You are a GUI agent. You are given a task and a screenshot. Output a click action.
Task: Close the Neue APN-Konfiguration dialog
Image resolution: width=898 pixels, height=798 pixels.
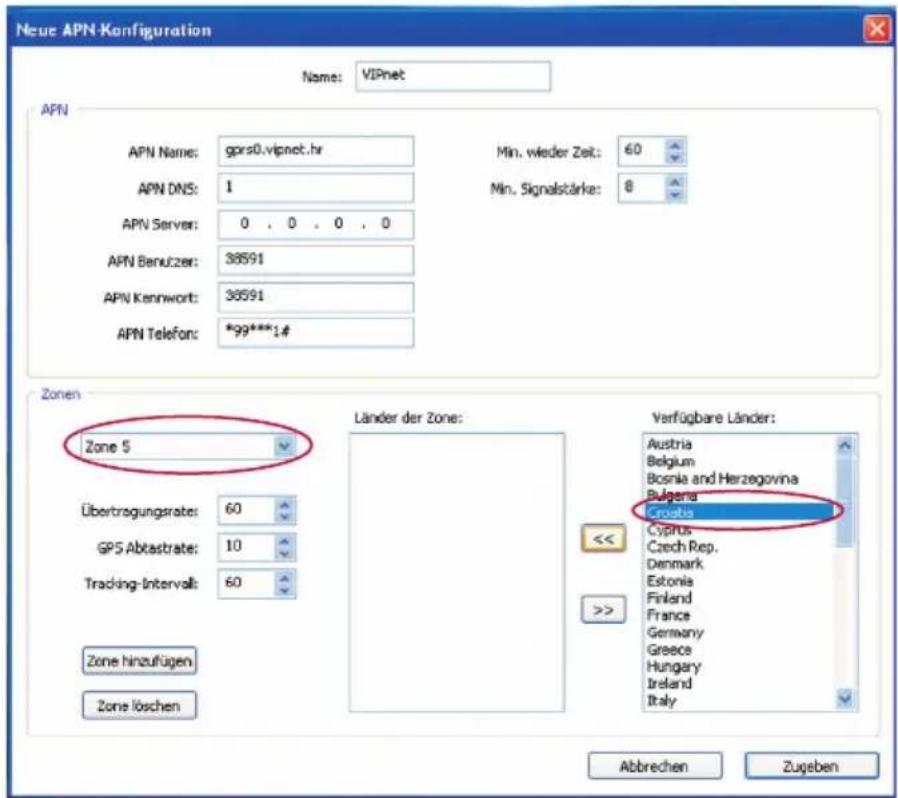[876, 29]
